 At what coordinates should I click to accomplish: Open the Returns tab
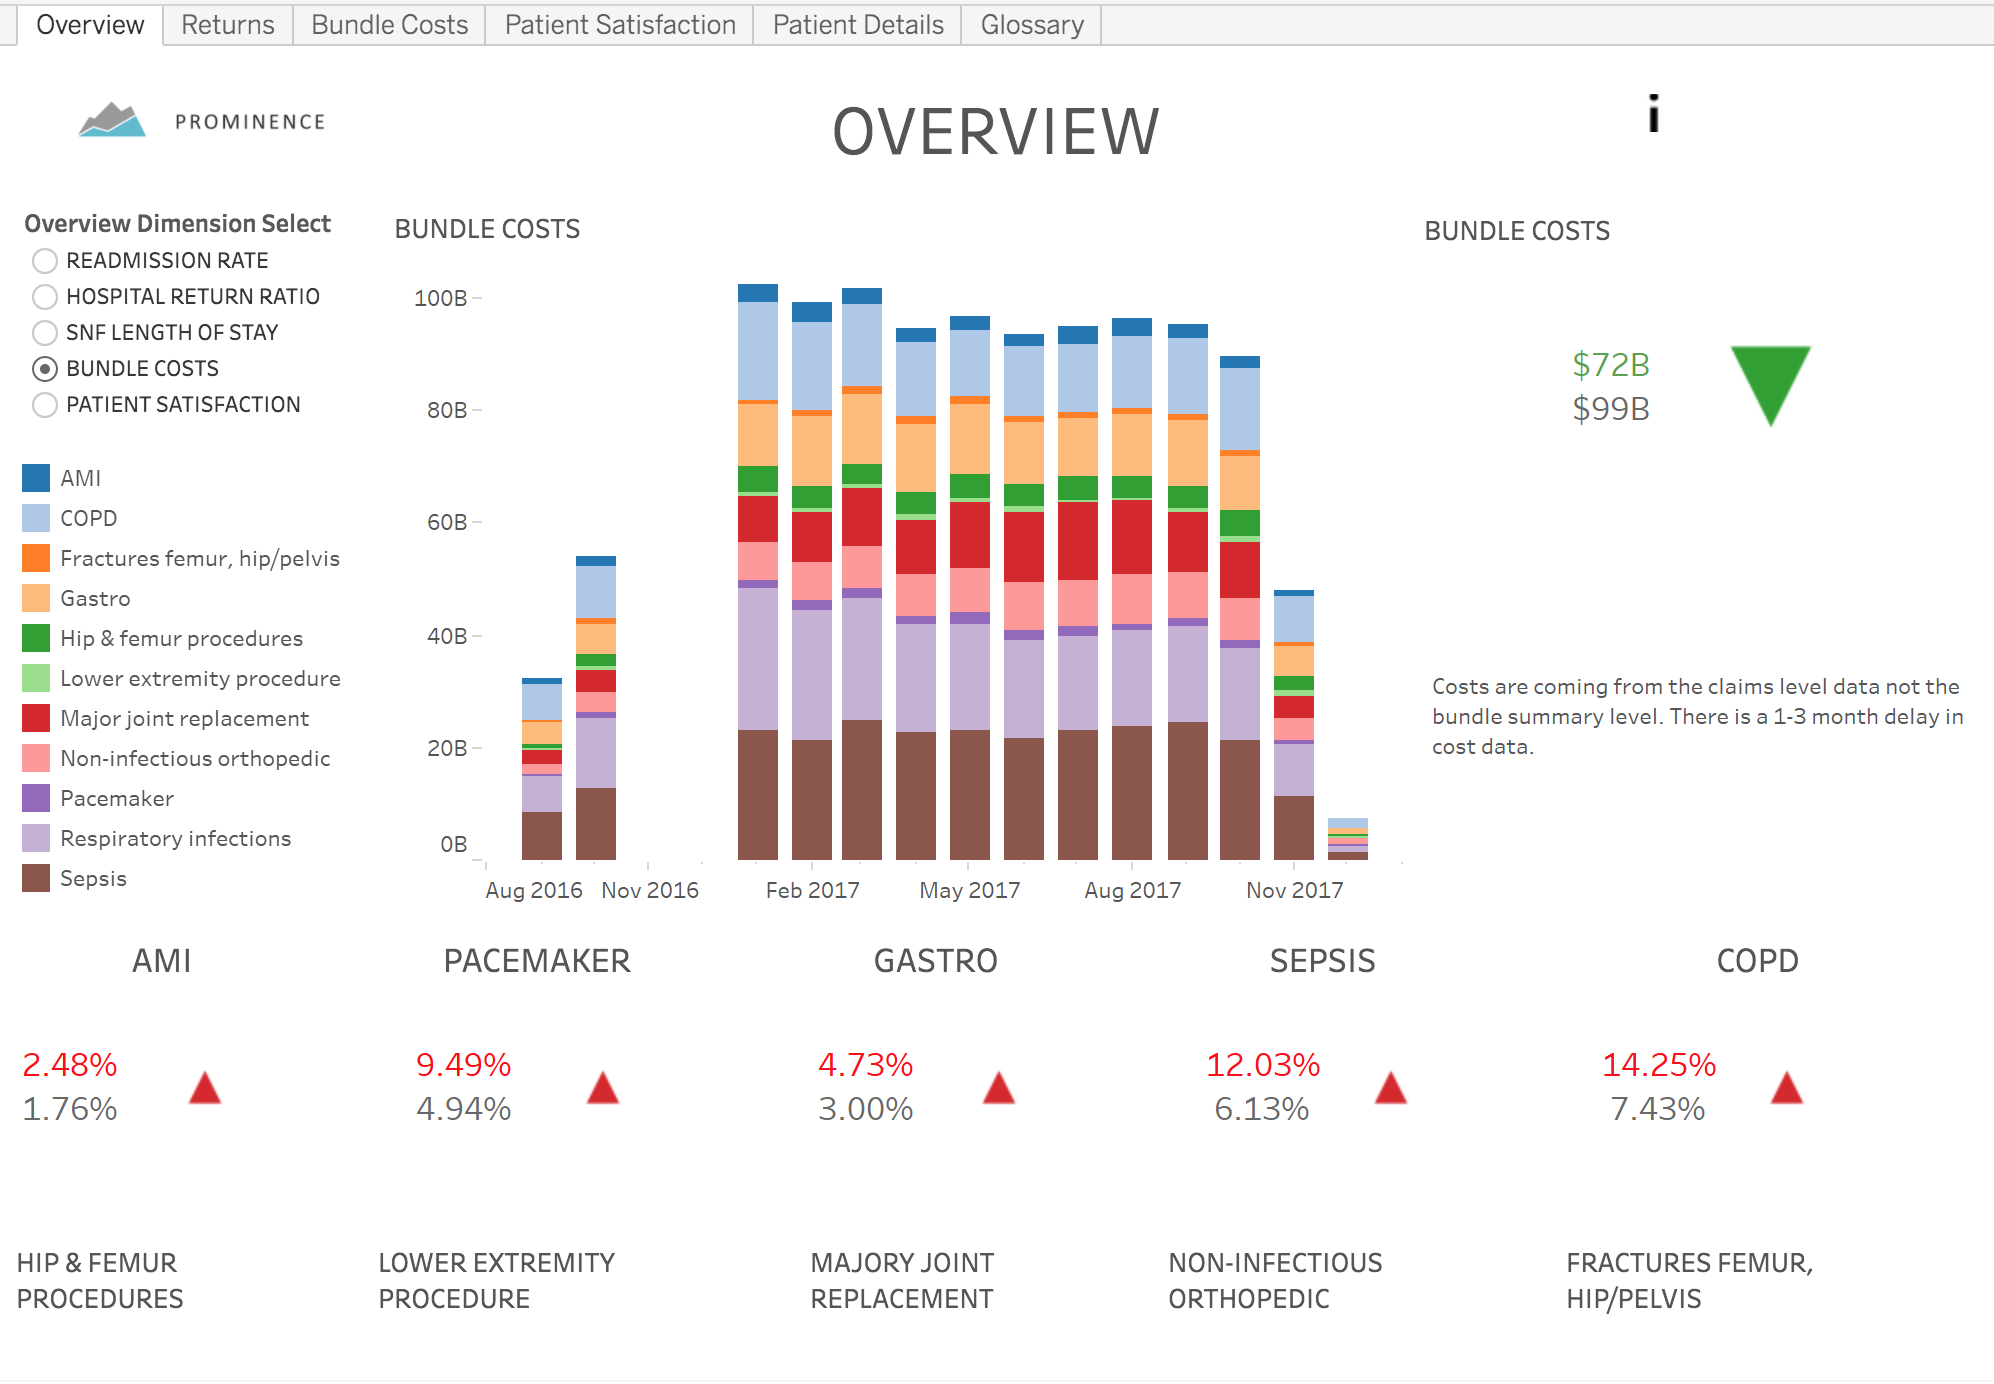(227, 24)
